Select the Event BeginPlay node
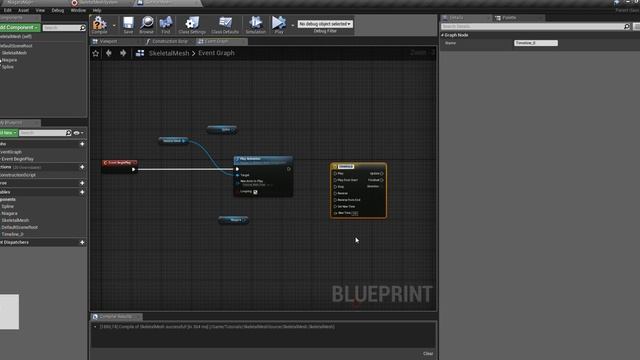This screenshot has height=360, width=640. 120,167
